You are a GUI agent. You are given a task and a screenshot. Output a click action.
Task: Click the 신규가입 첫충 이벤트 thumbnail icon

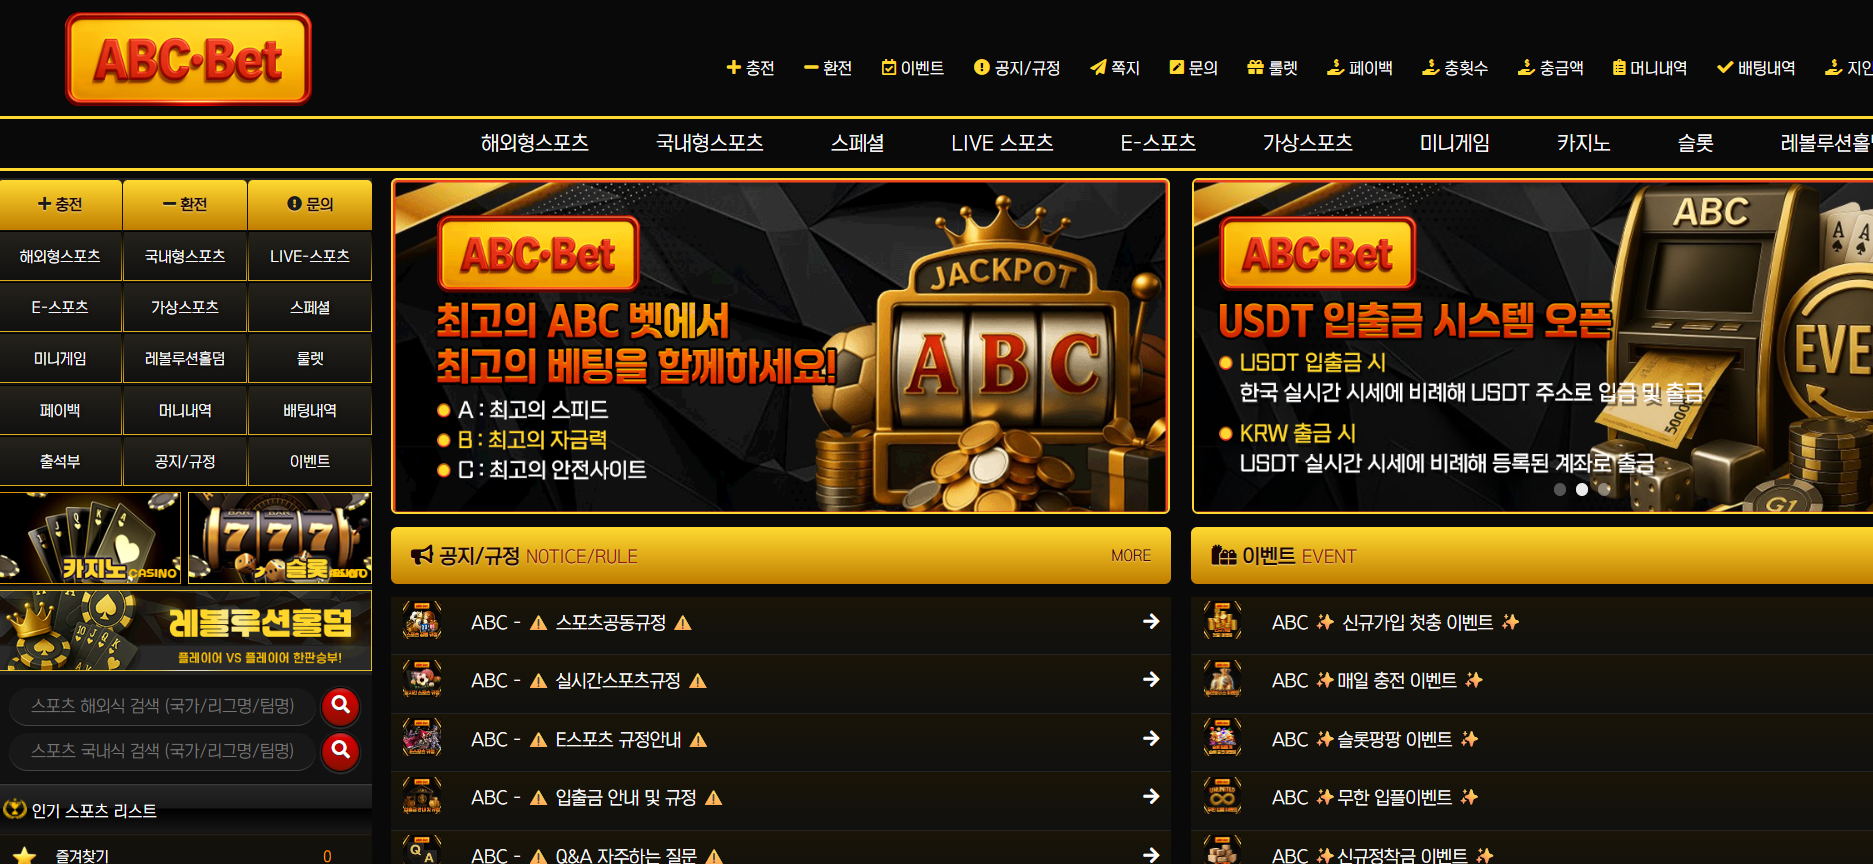point(1222,622)
